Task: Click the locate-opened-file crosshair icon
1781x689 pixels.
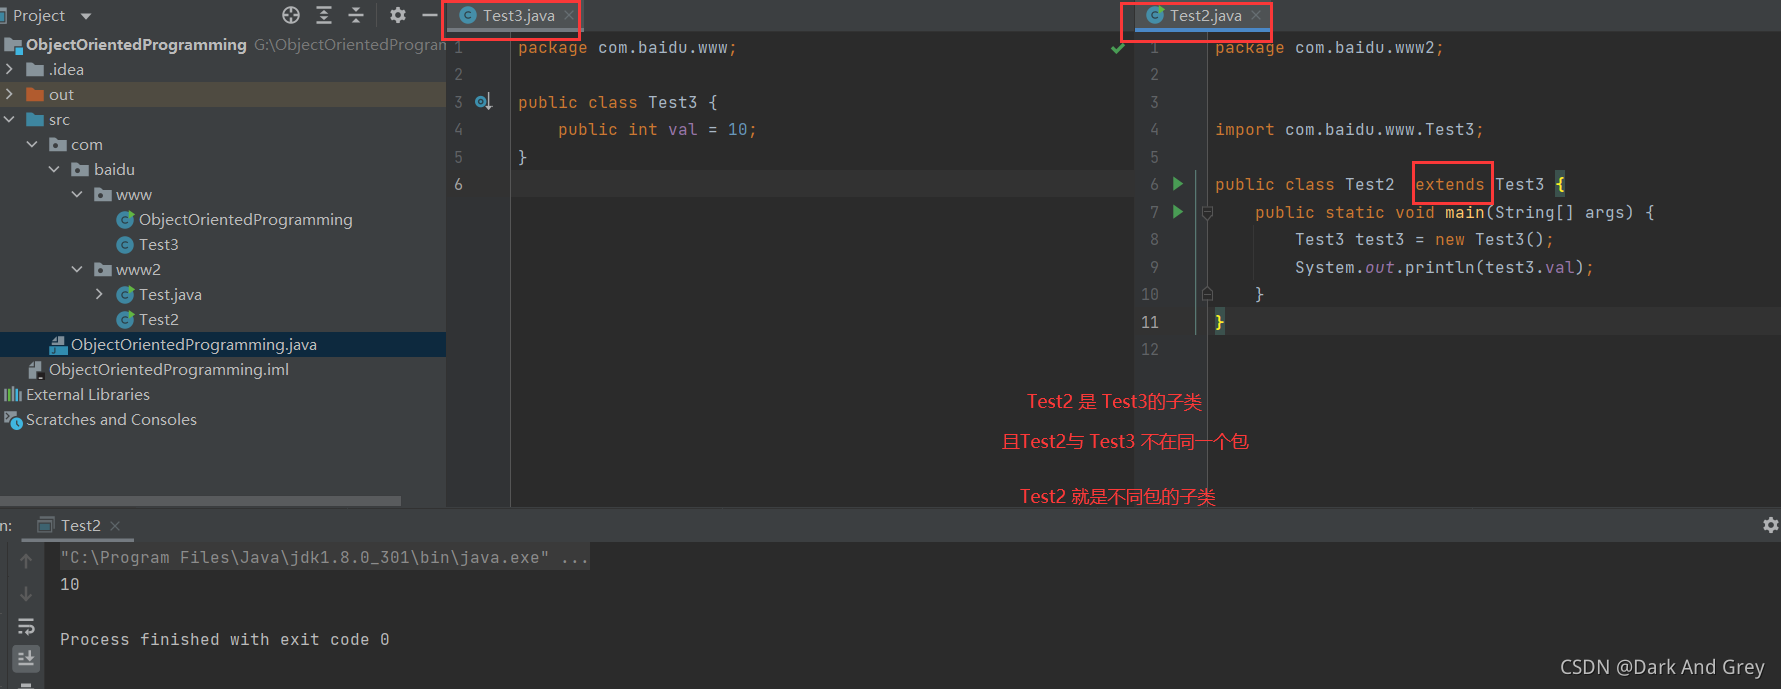Action: (x=291, y=15)
